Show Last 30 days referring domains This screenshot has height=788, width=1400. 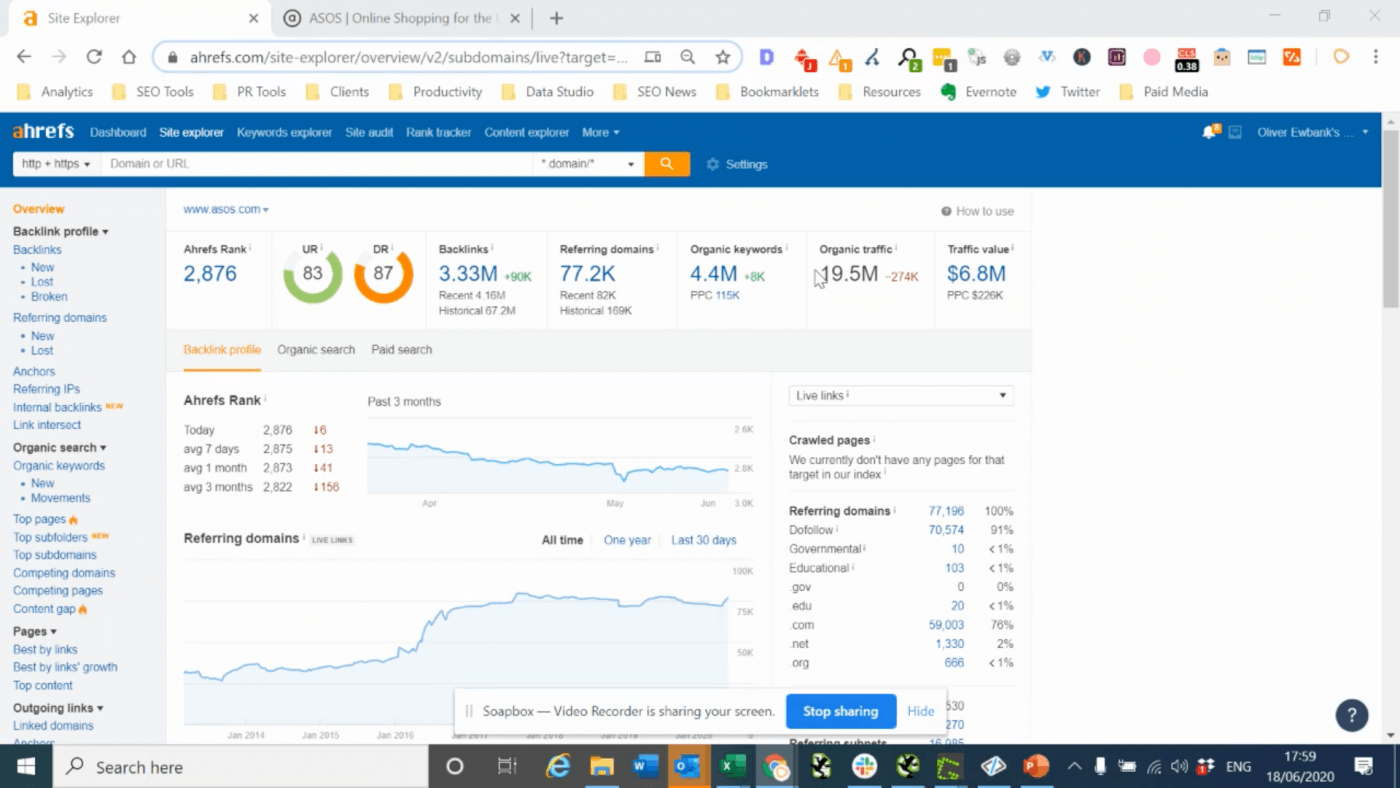(704, 540)
